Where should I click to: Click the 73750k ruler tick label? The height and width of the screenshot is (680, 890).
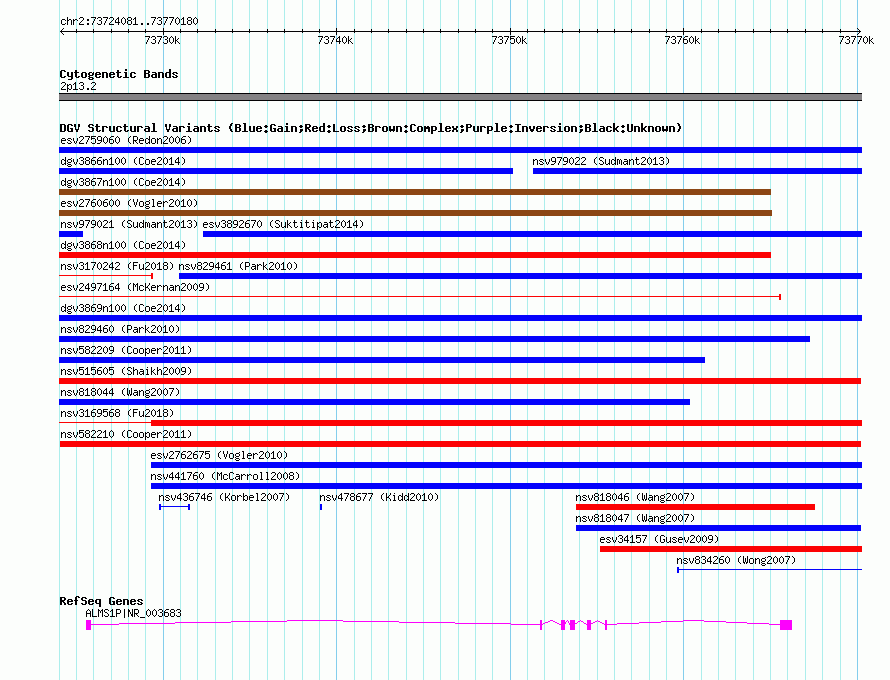pos(509,40)
